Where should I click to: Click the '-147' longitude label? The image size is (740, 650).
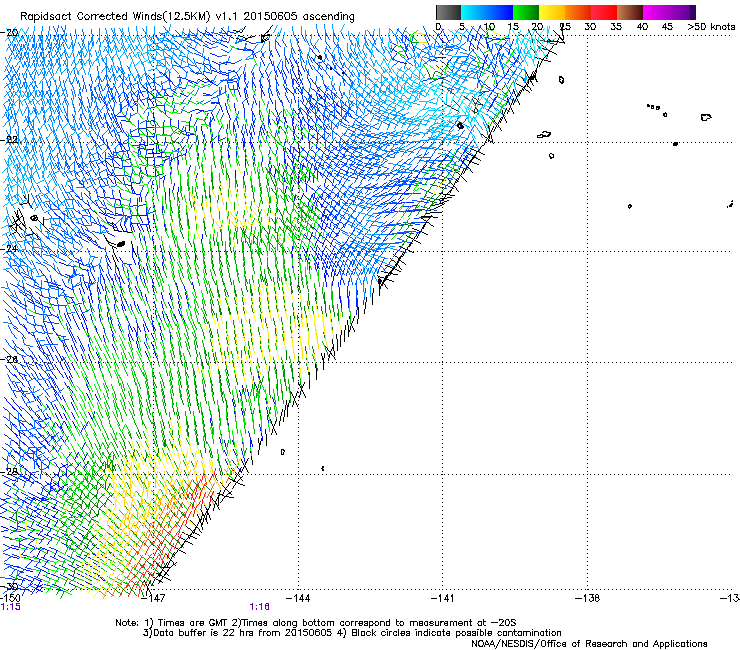154,599
